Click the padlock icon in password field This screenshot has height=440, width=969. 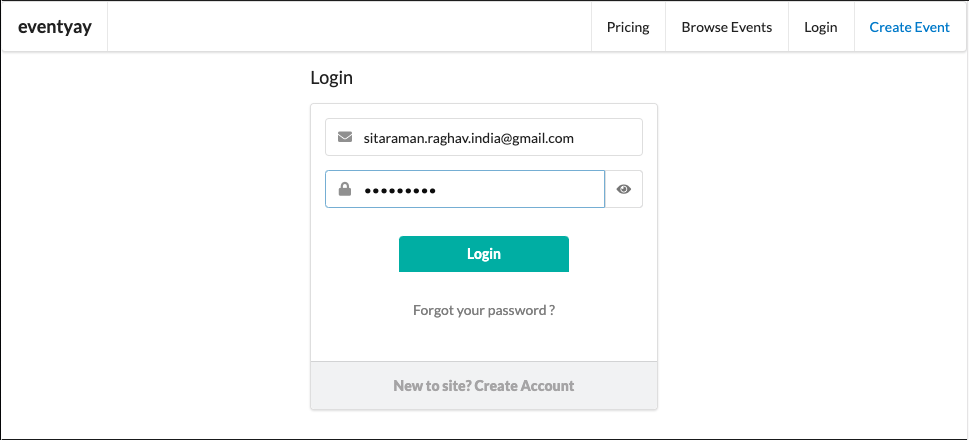[x=345, y=189]
